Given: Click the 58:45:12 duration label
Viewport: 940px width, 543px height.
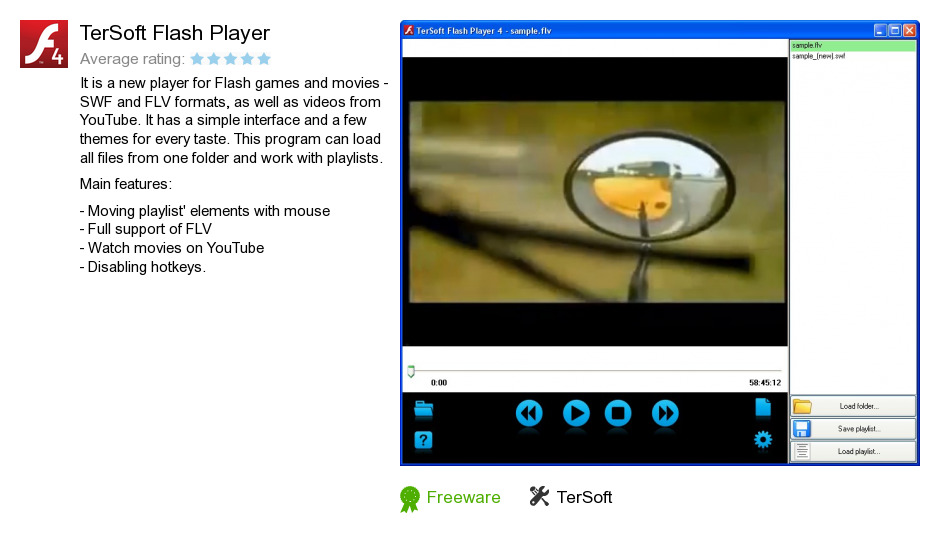Looking at the screenshot, I should tap(765, 383).
